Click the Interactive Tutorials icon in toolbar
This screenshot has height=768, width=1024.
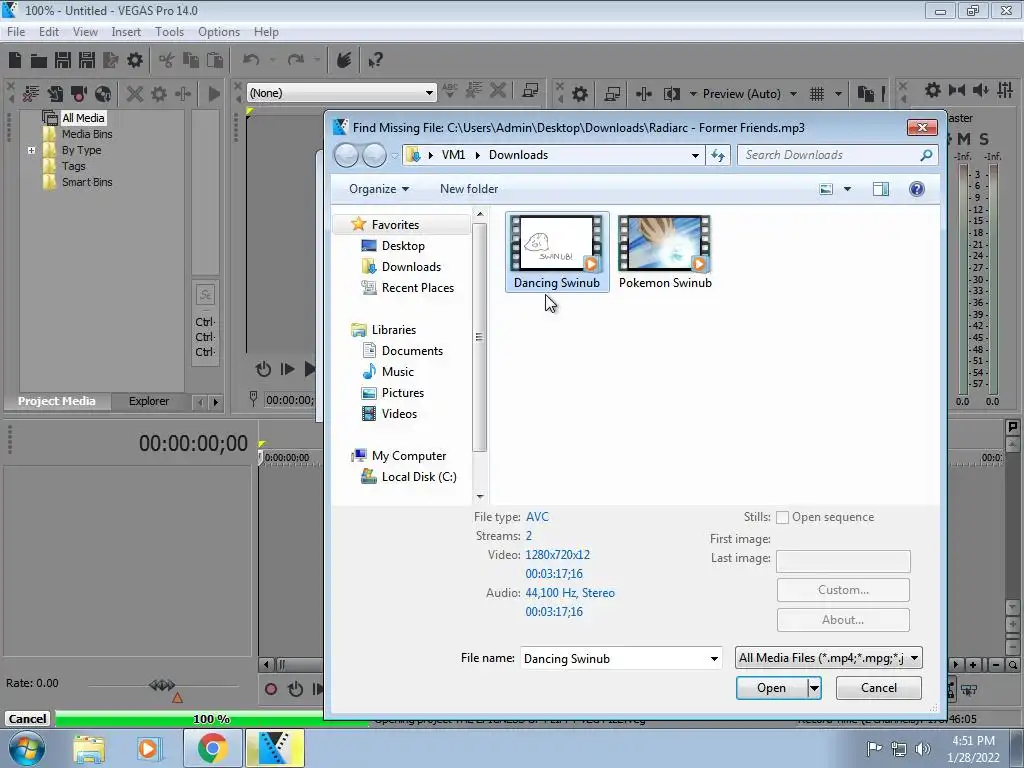click(x=344, y=61)
